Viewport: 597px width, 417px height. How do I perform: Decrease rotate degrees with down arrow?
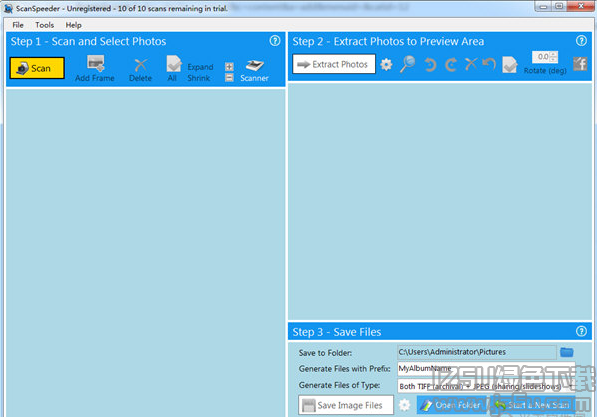pos(554,60)
